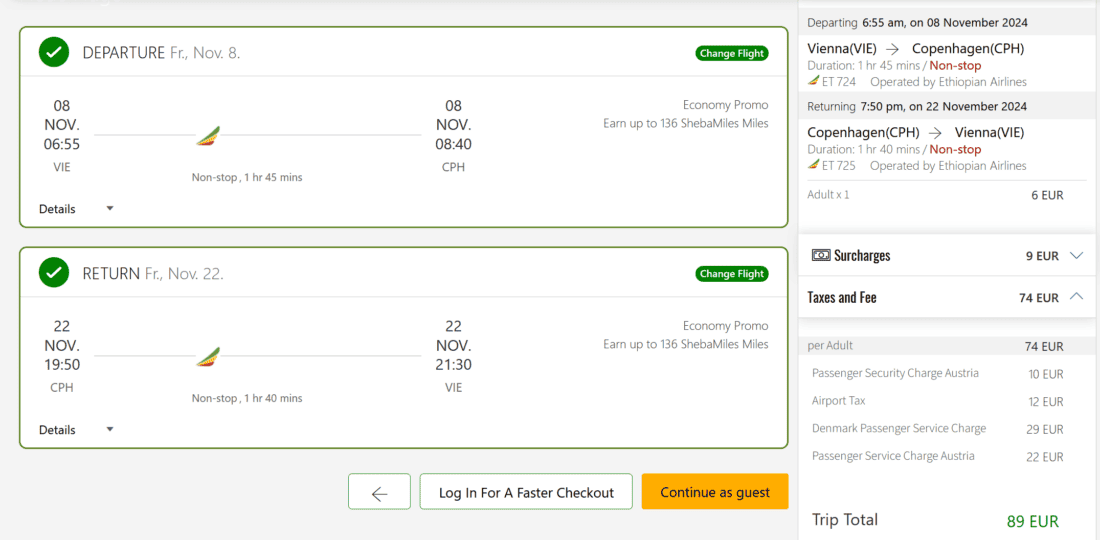Click the Vienna to Copenhagen route summary

pos(915,48)
